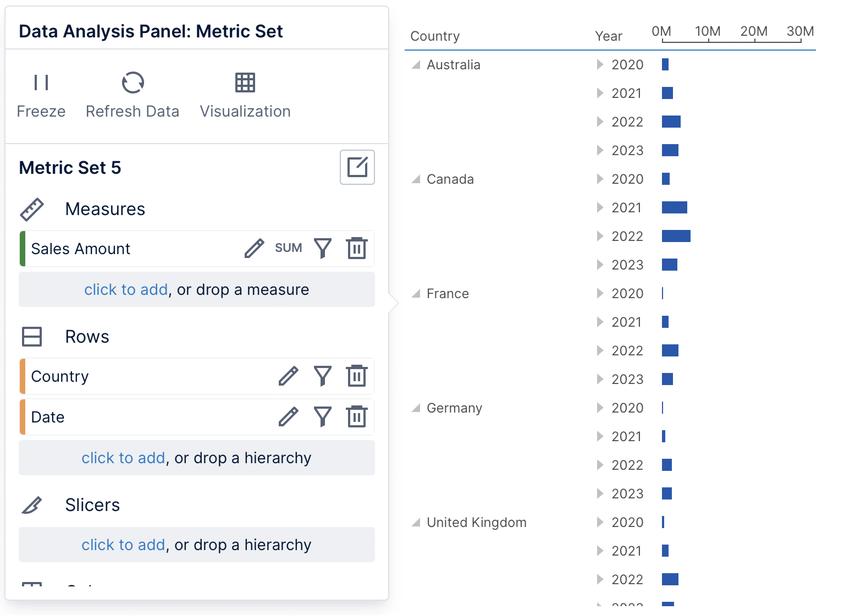Viewport: 850px width, 615px height.
Task: Click the green color bar on Sales Amount
Action: coord(21,248)
